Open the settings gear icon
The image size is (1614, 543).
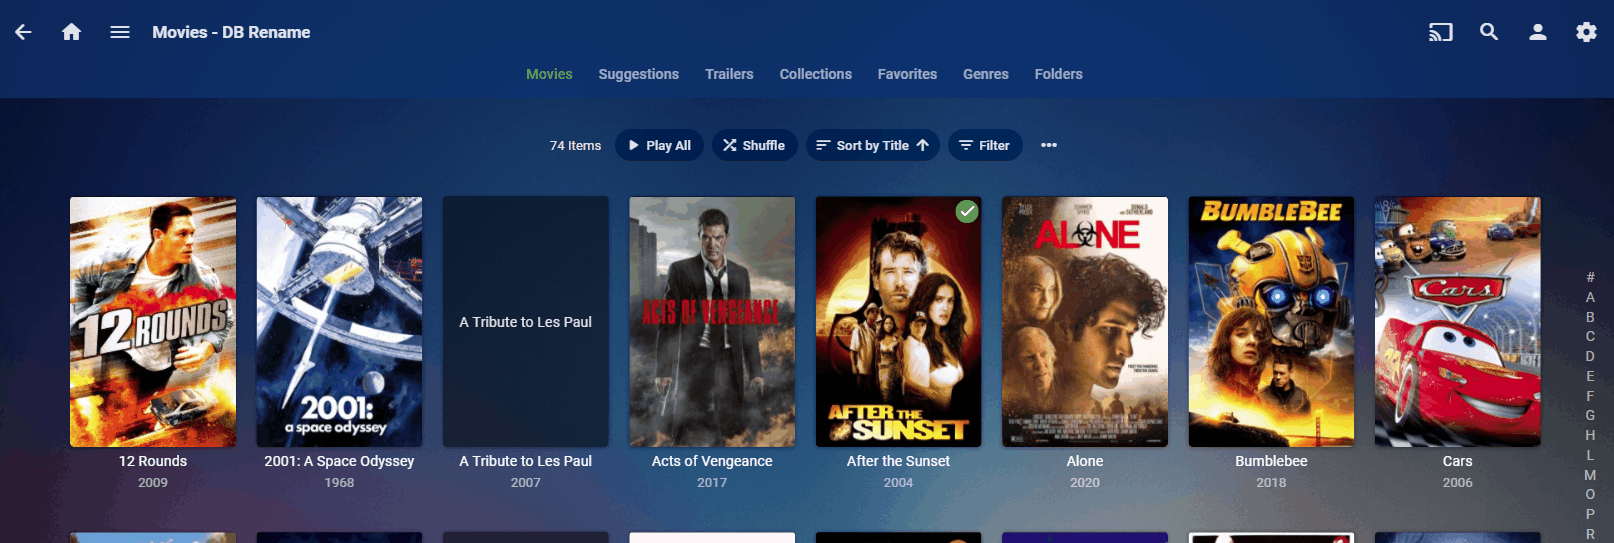pyautogui.click(x=1586, y=32)
